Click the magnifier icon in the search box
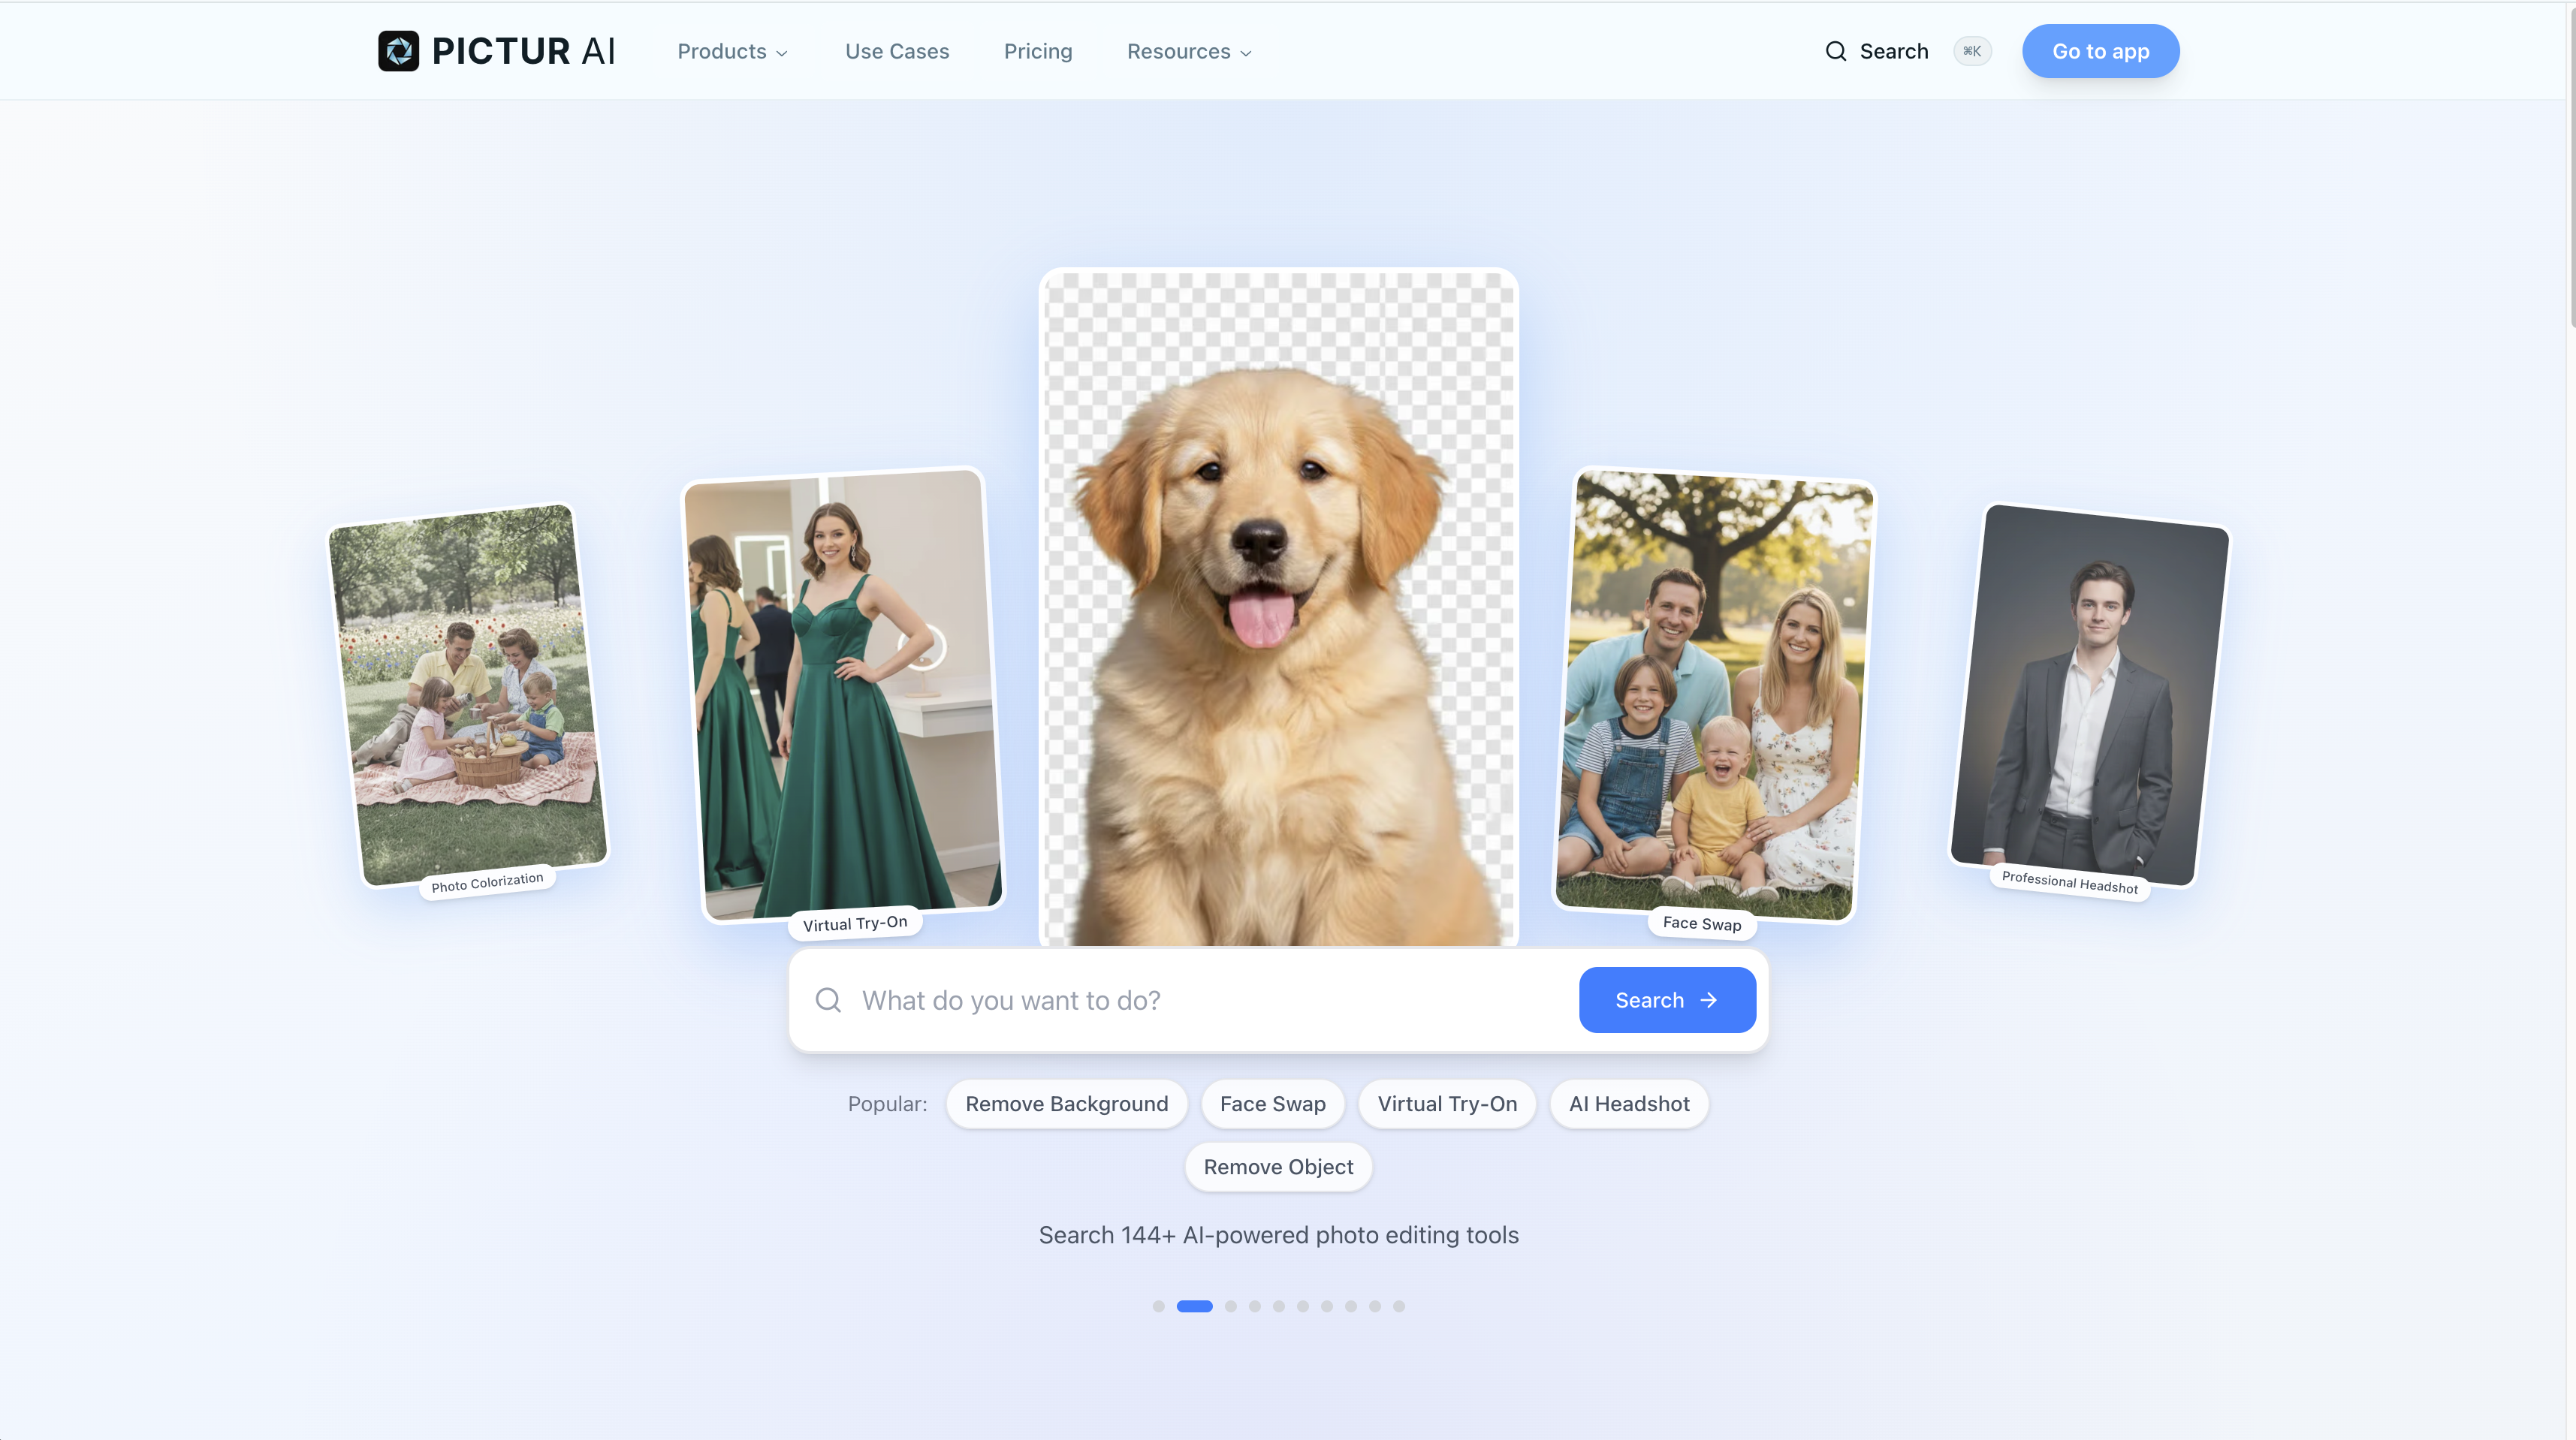Viewport: 2576px width, 1440px height. tap(828, 1000)
